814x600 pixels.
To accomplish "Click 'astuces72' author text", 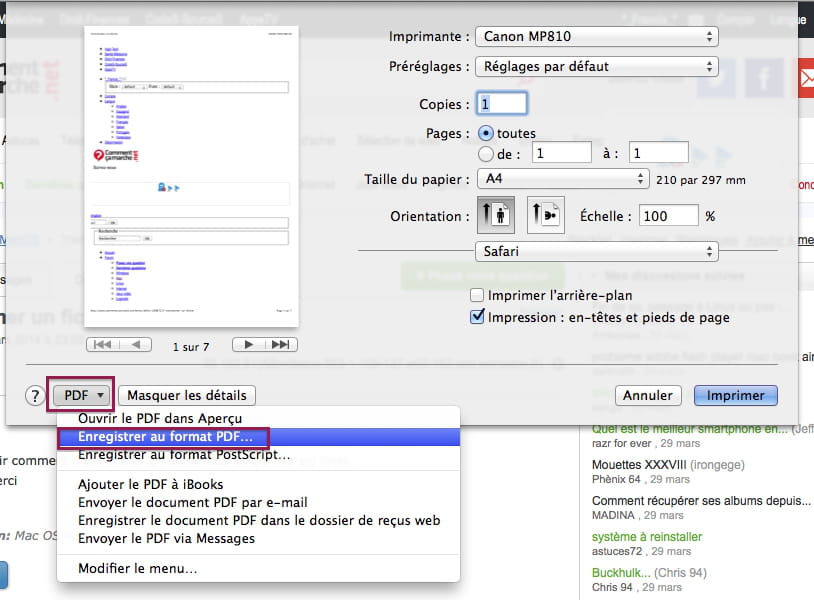I will [x=617, y=551].
